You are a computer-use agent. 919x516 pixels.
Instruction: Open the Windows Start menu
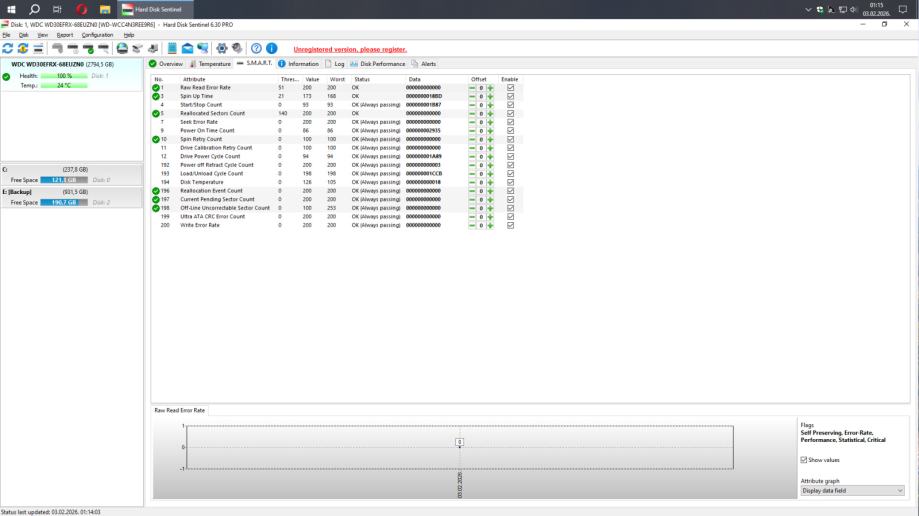pos(11,9)
